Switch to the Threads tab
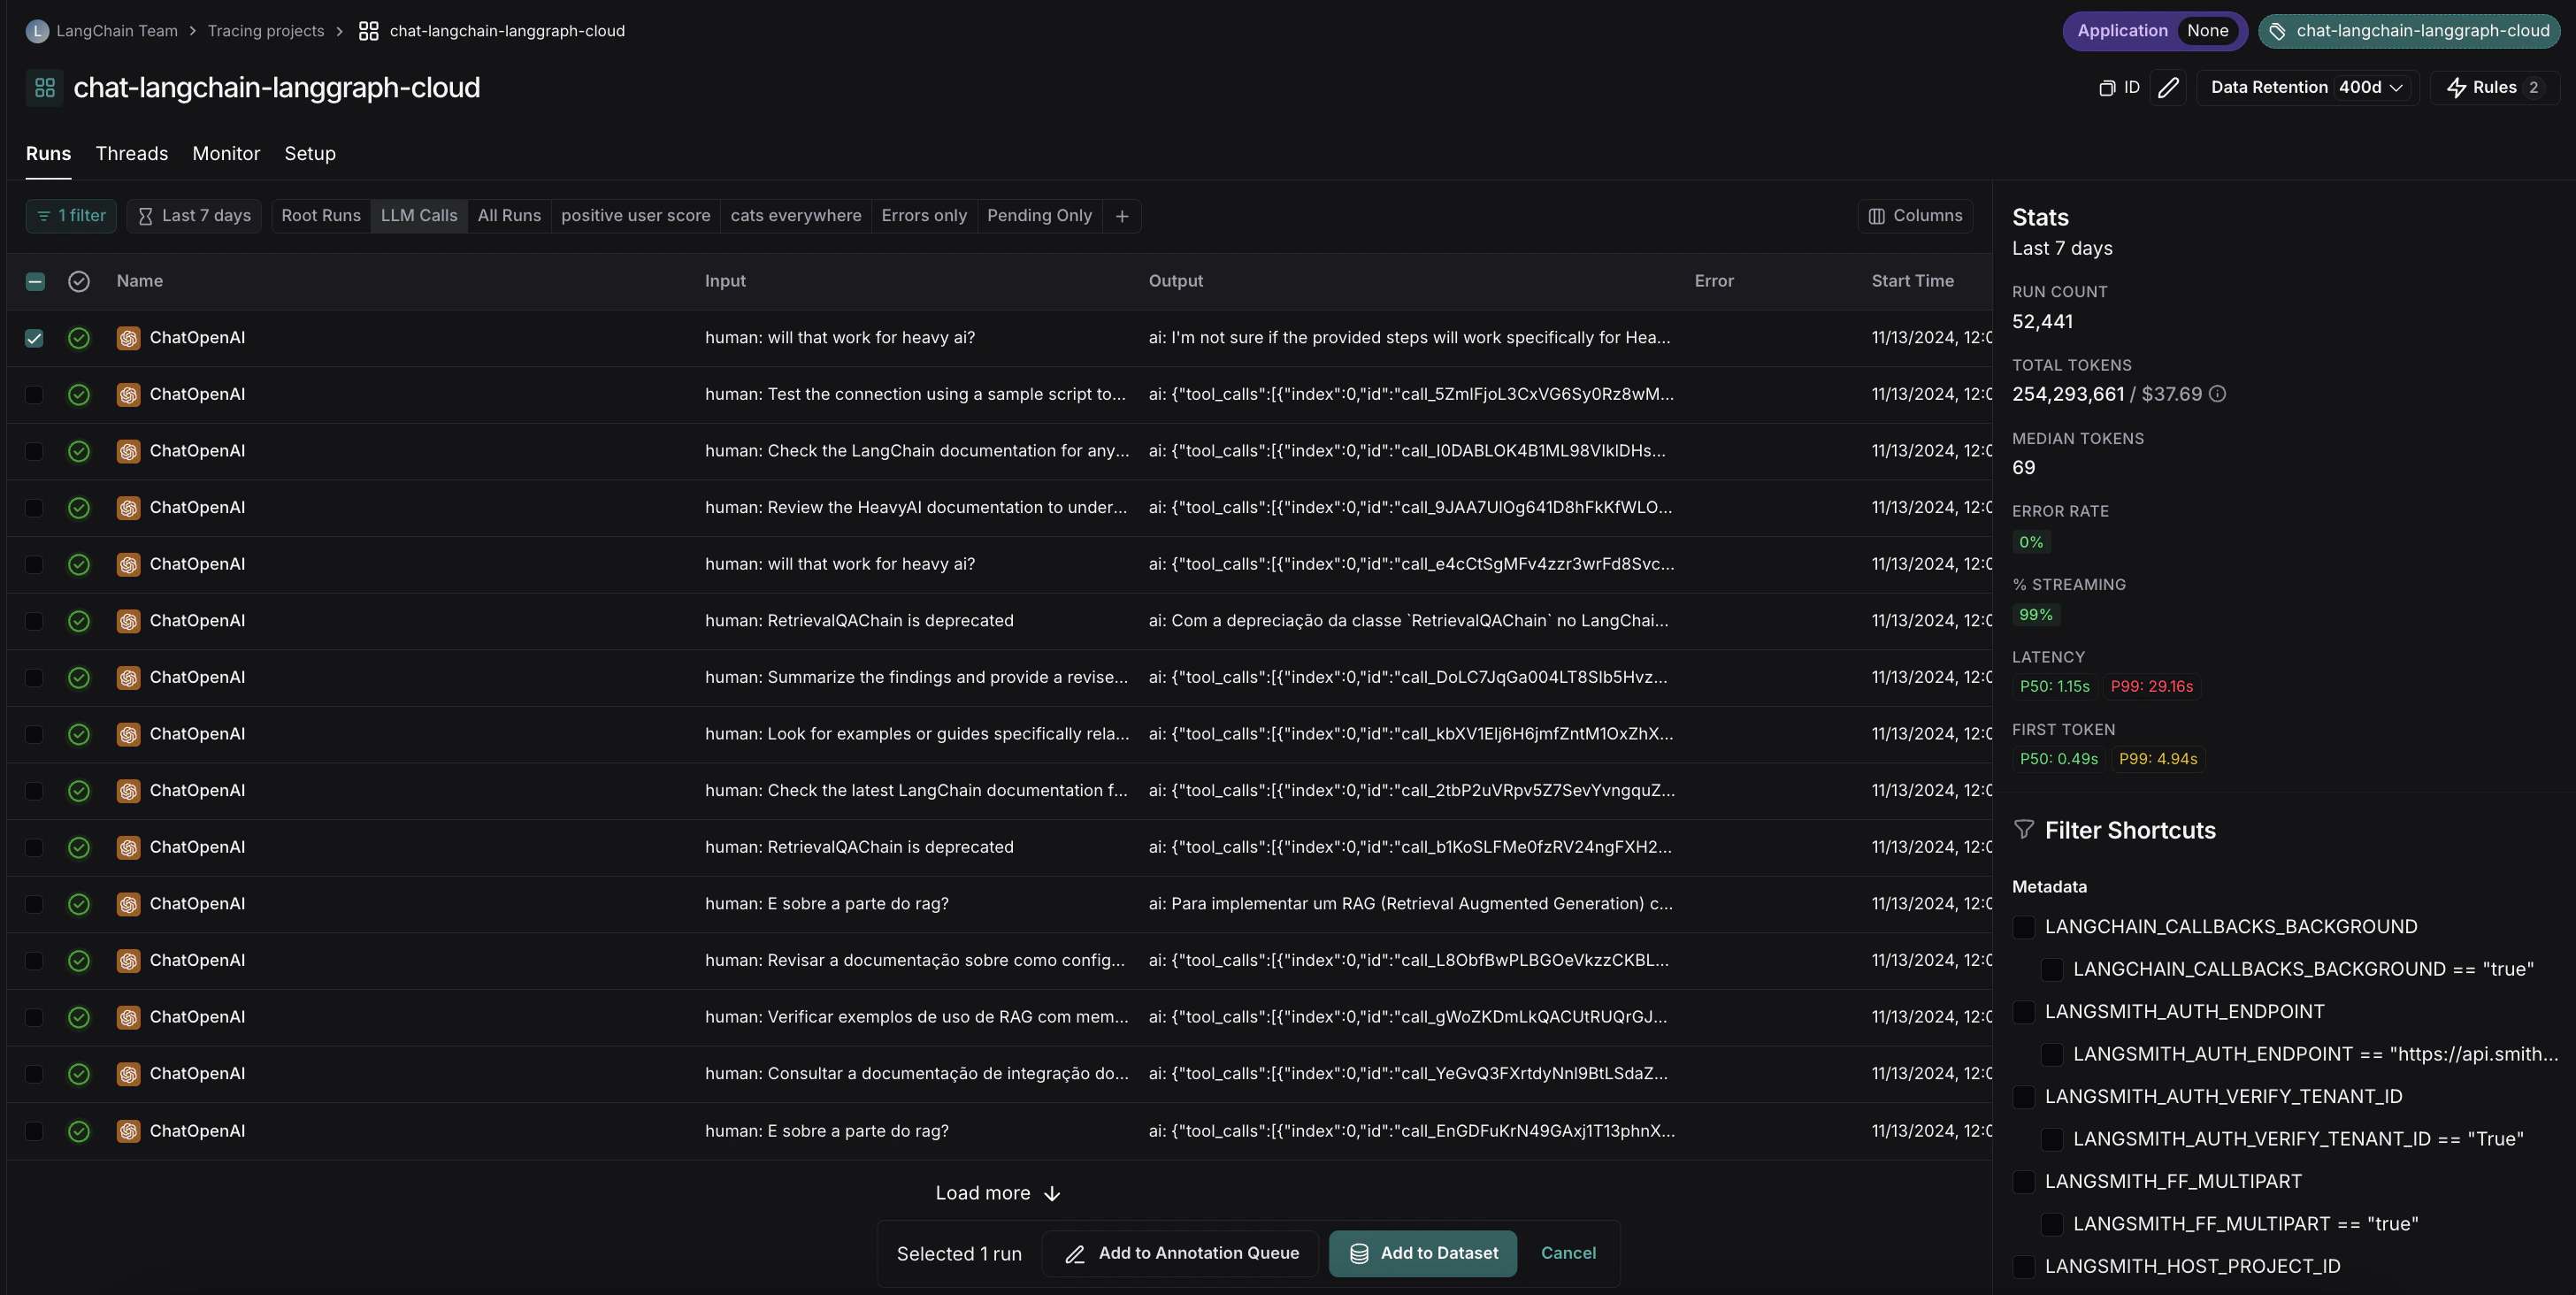The width and height of the screenshot is (2576, 1295). click(131, 153)
